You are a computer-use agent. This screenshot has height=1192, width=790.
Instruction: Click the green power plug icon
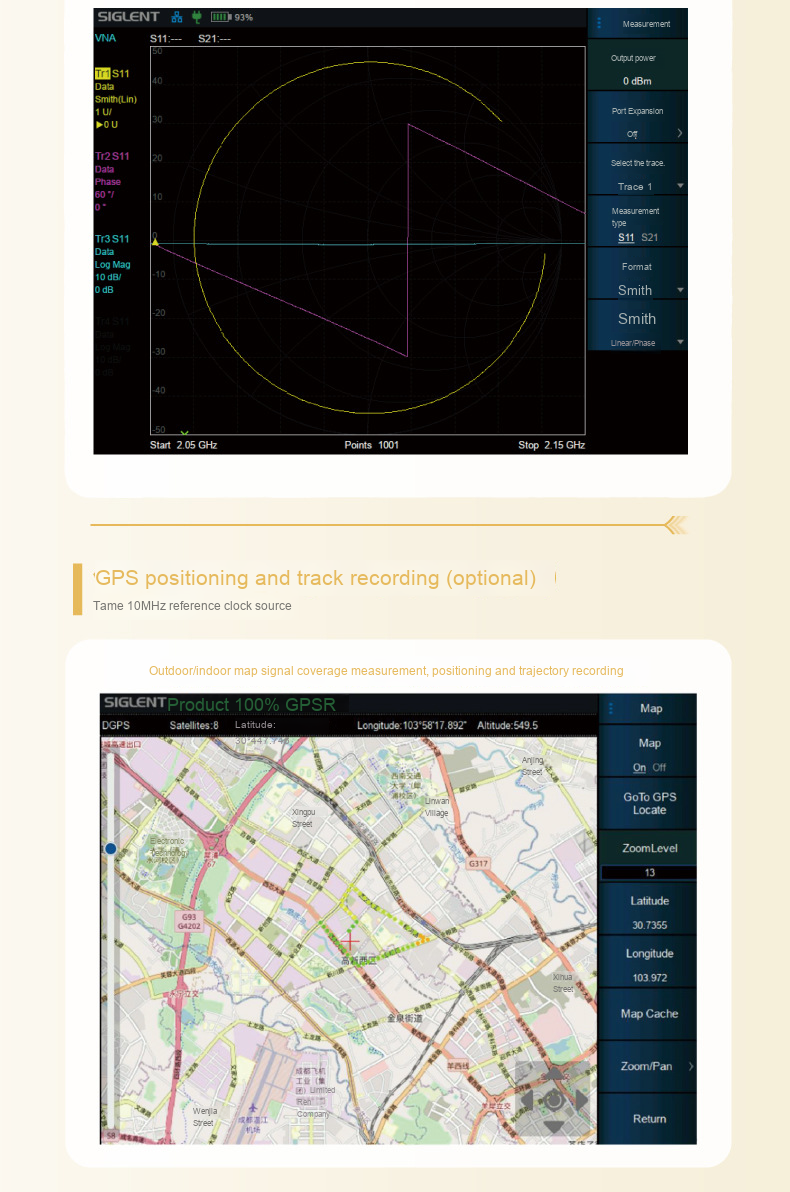coord(196,17)
